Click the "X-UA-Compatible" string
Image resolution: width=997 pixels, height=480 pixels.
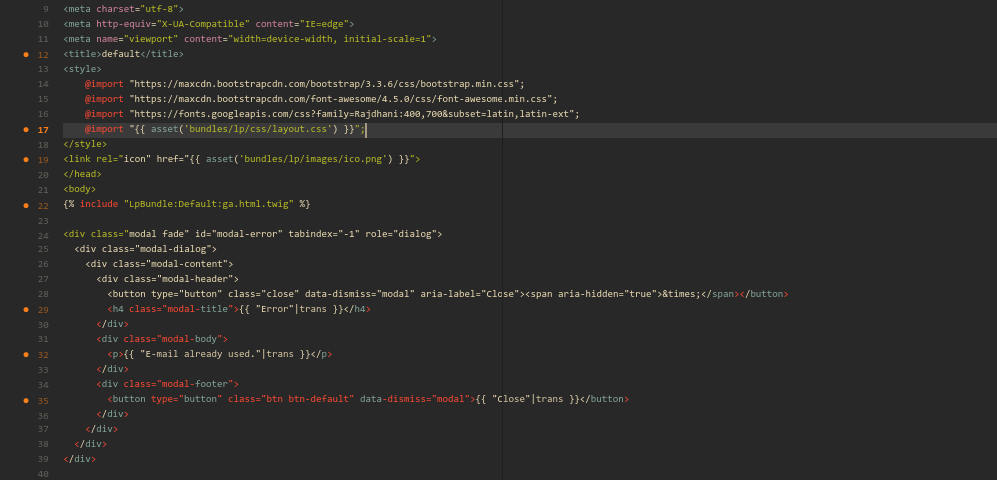tap(202, 24)
